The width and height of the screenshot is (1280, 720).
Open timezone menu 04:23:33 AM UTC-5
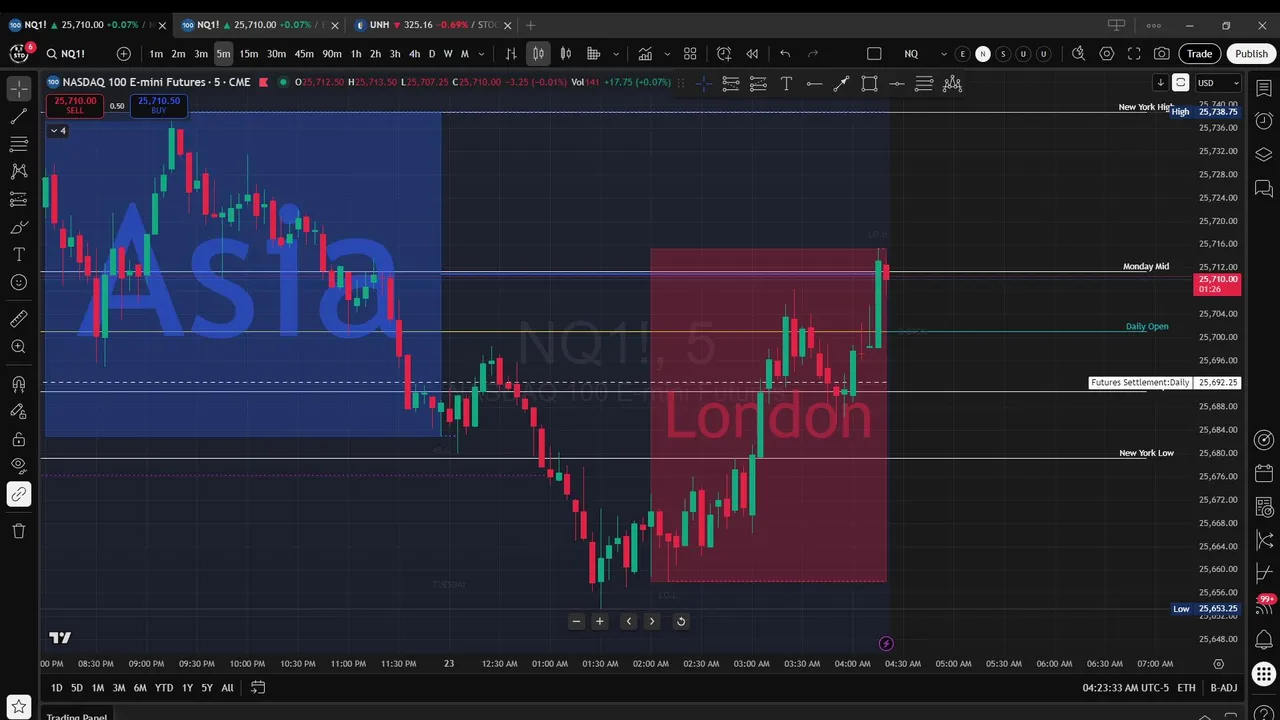[x=1125, y=687]
